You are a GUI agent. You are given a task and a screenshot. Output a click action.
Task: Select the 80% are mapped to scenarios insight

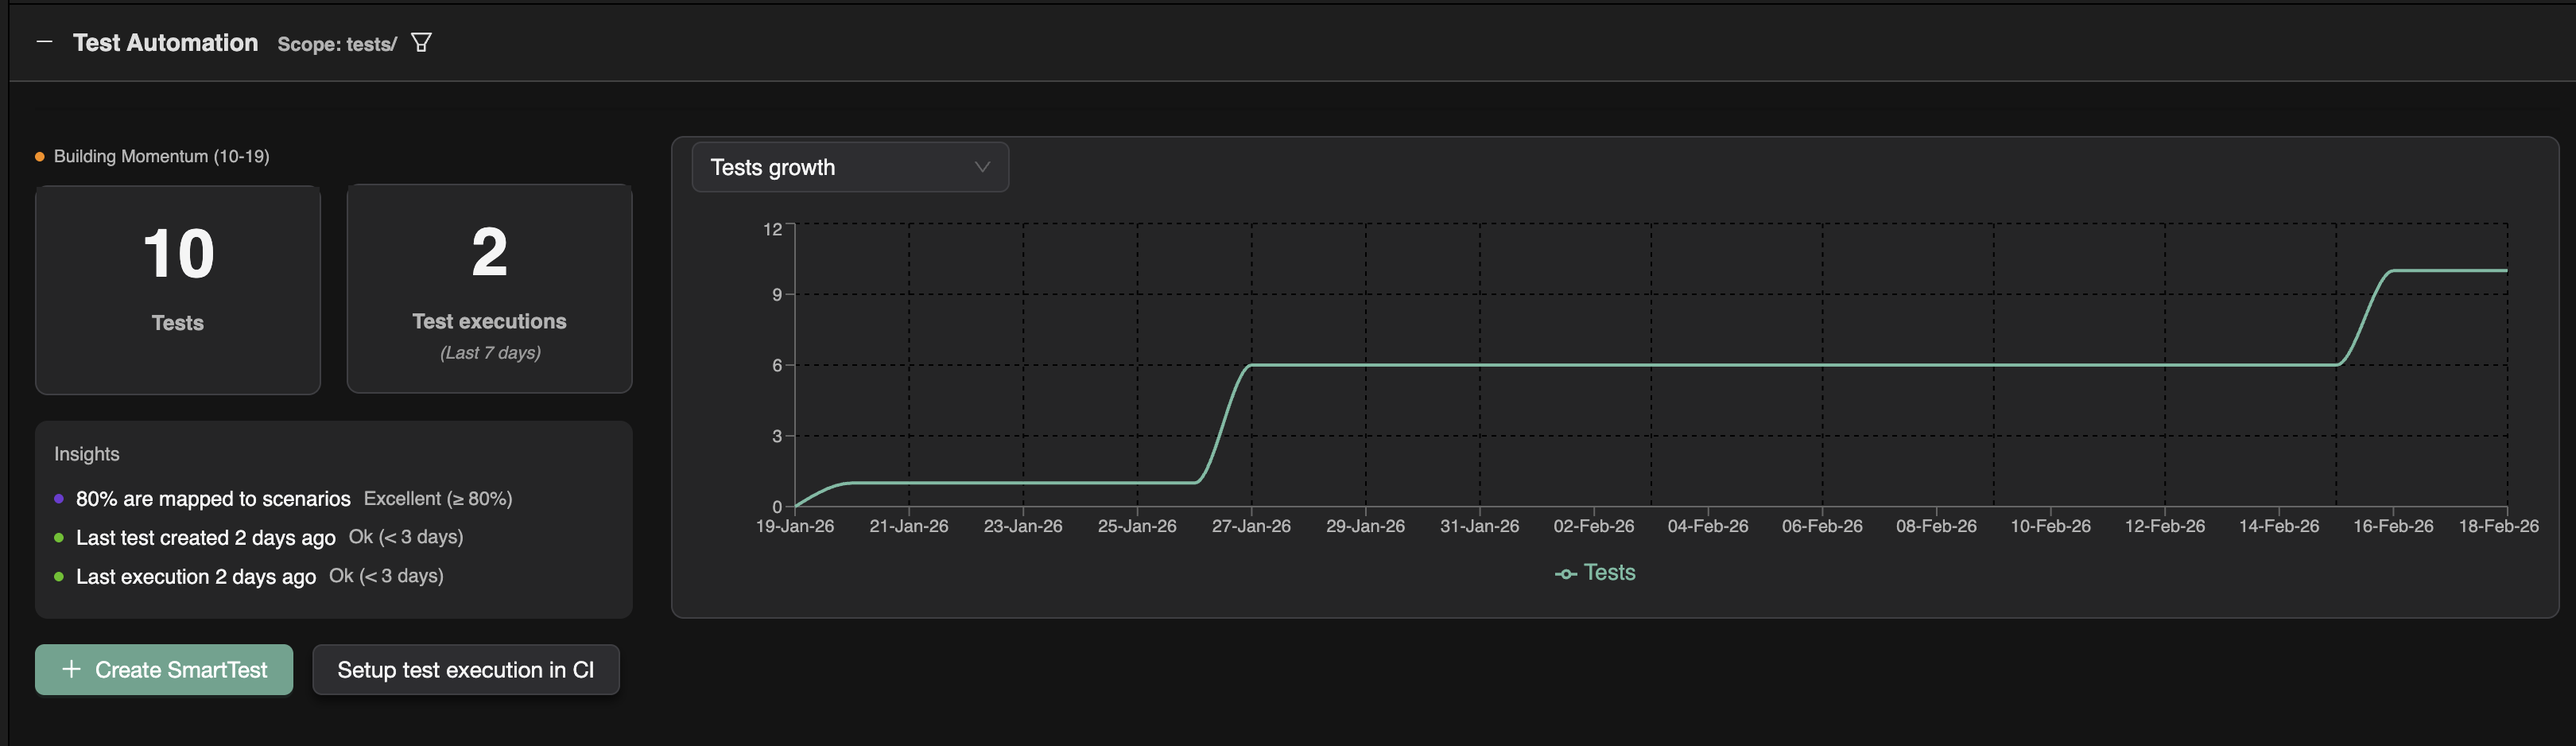pos(213,499)
